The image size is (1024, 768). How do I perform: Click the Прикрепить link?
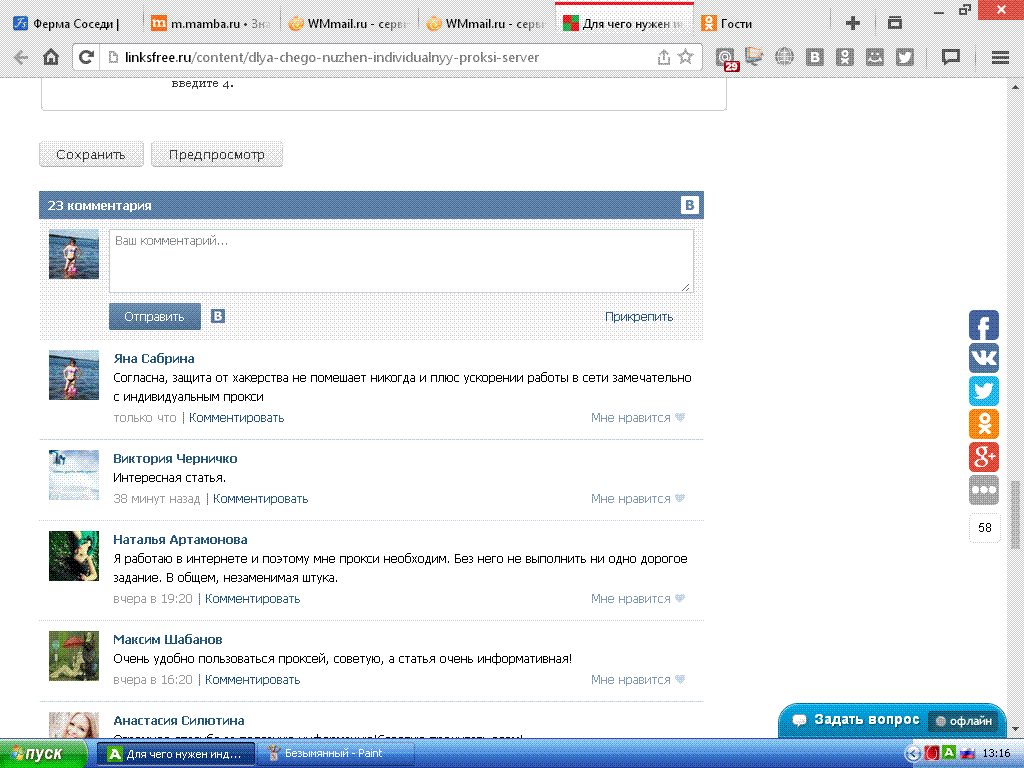[639, 317]
